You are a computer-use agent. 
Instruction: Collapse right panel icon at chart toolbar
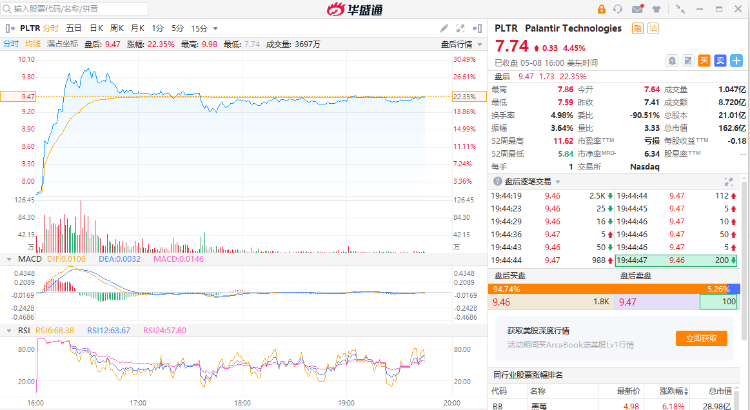[477, 28]
